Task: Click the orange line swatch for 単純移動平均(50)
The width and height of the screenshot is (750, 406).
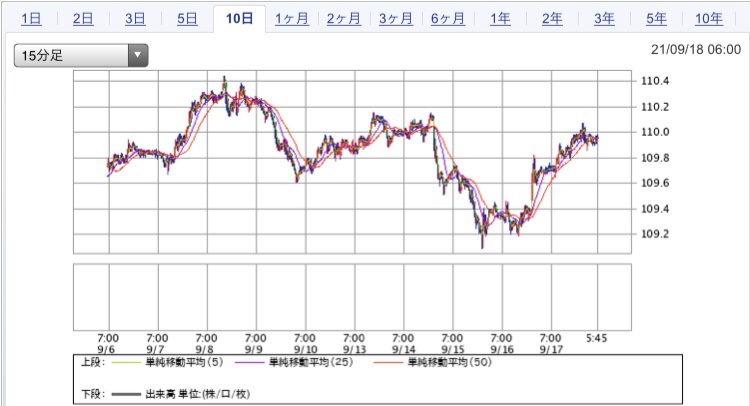Action: coord(388,363)
